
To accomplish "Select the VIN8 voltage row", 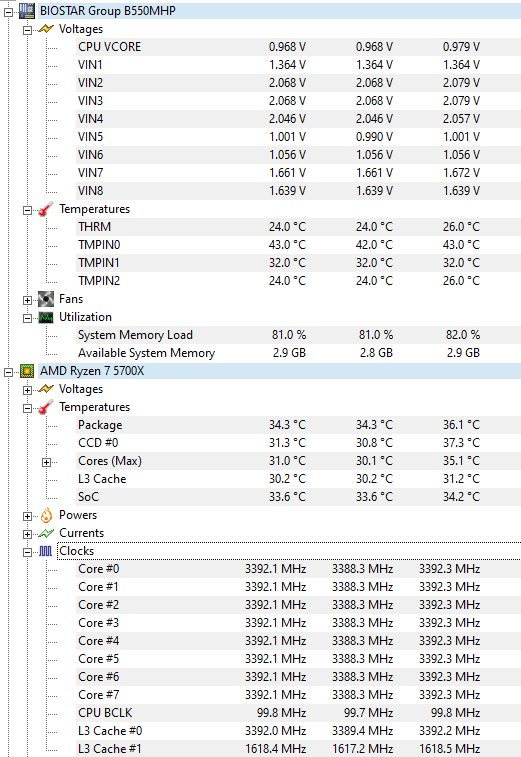I will 298,191.
